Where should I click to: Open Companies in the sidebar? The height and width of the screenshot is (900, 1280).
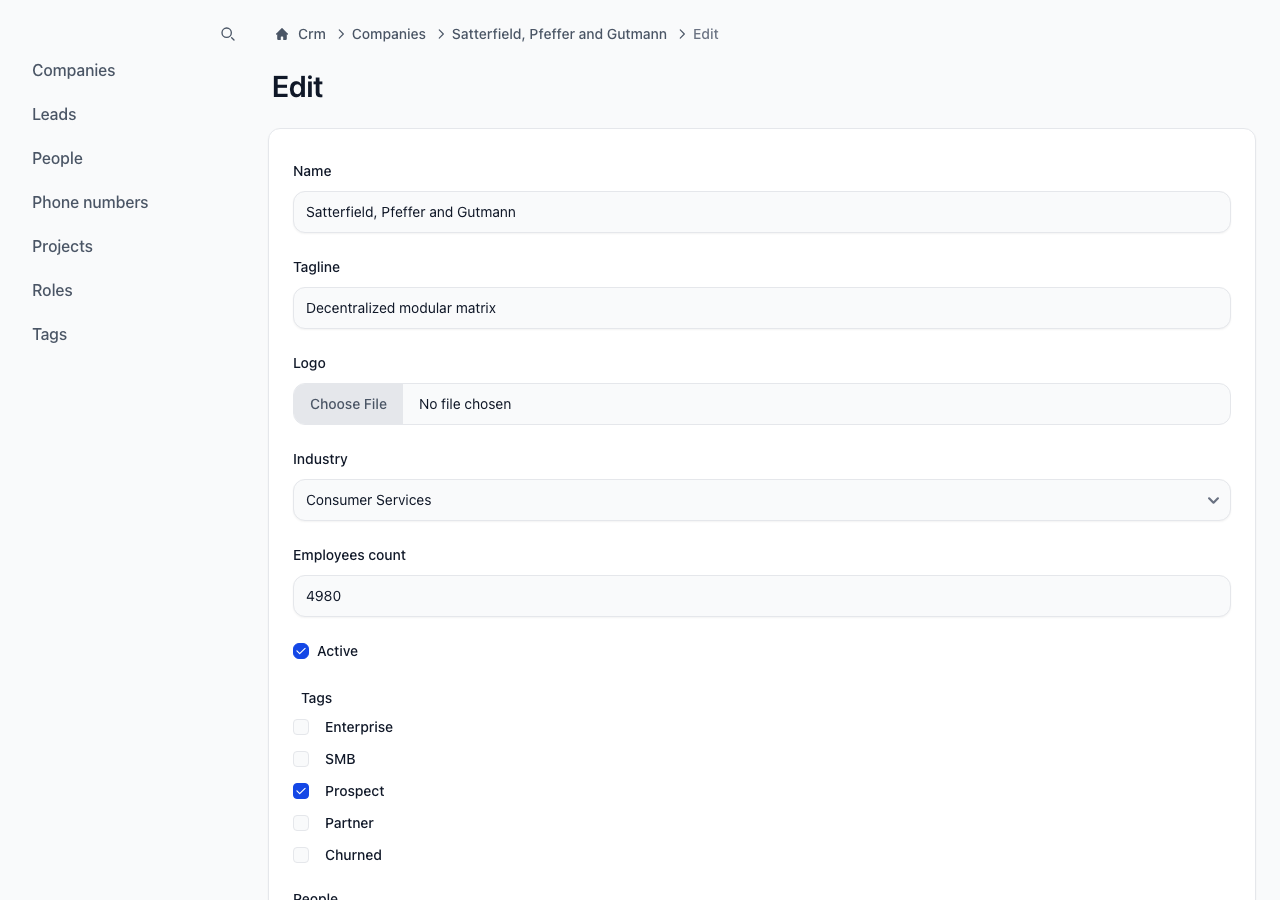[x=74, y=70]
